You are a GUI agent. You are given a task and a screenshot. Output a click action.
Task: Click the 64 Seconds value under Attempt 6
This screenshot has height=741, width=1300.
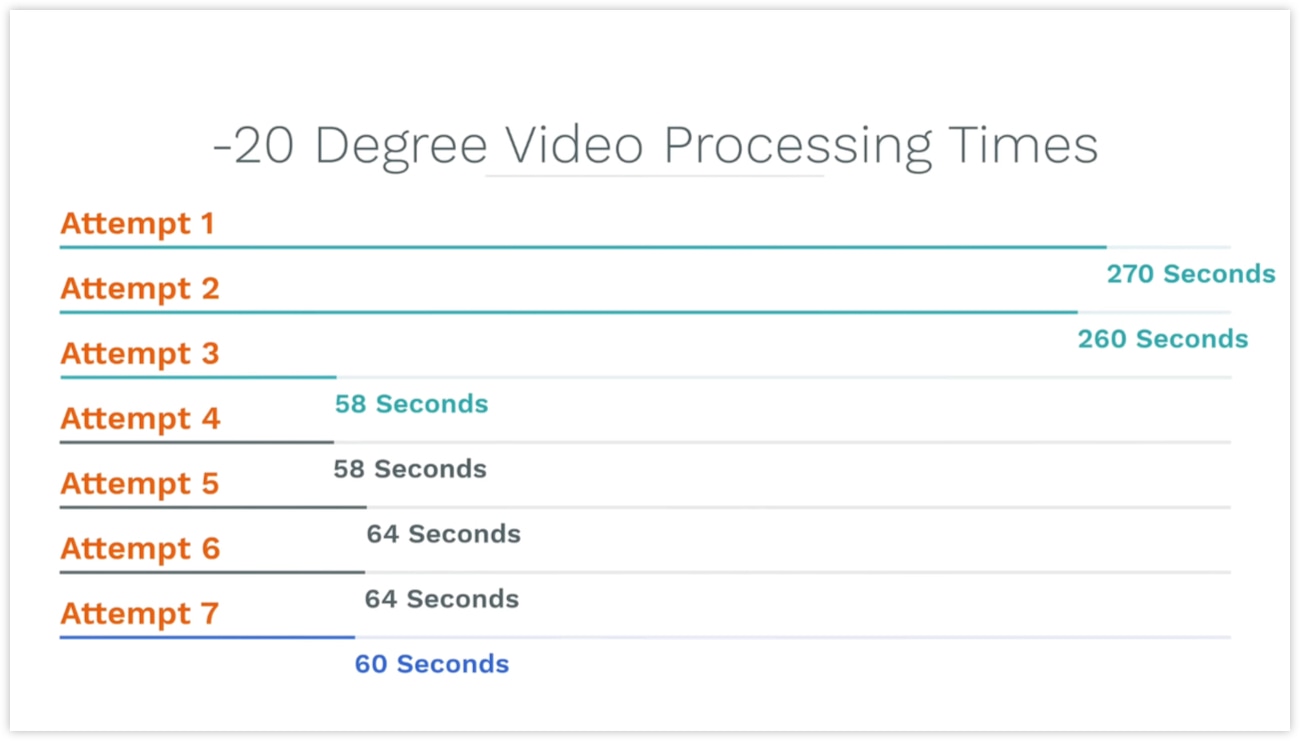click(x=442, y=599)
